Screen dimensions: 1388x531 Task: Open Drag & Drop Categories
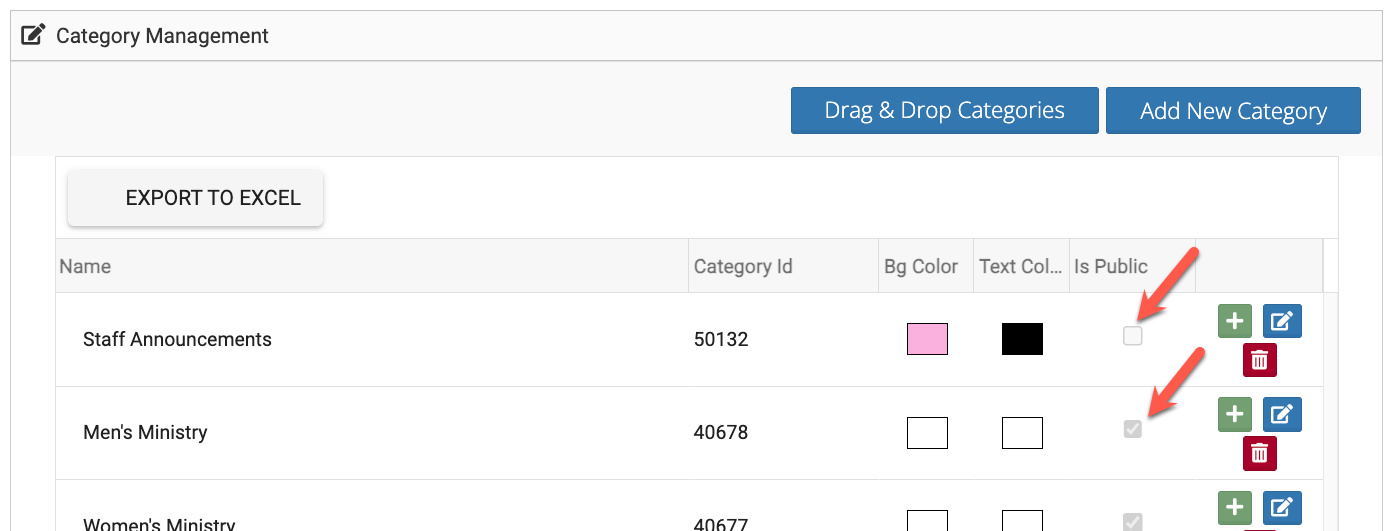[x=944, y=111]
